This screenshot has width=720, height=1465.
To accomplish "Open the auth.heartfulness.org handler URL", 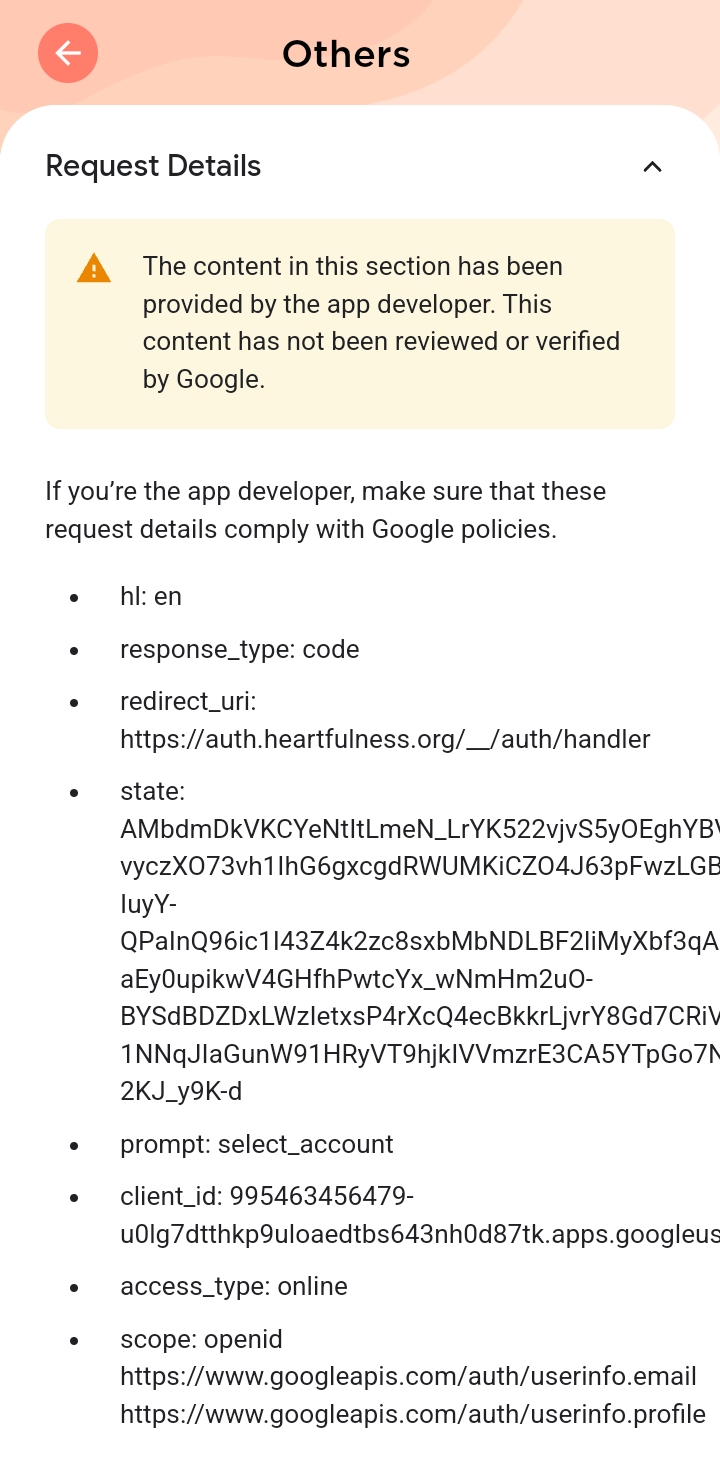I will point(385,739).
